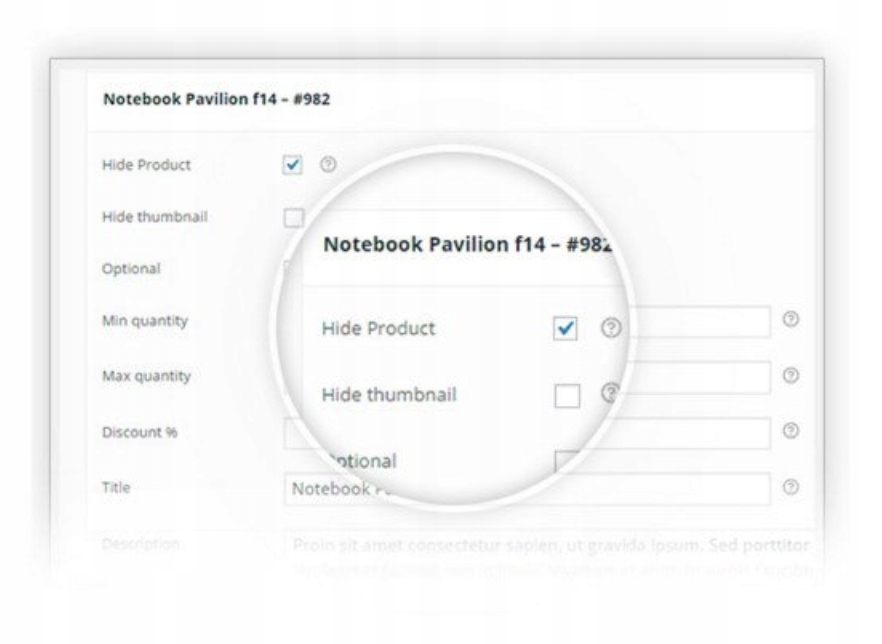882x644 pixels.
Task: Click the Title field containing Notebook text
Action: click(x=700, y=489)
